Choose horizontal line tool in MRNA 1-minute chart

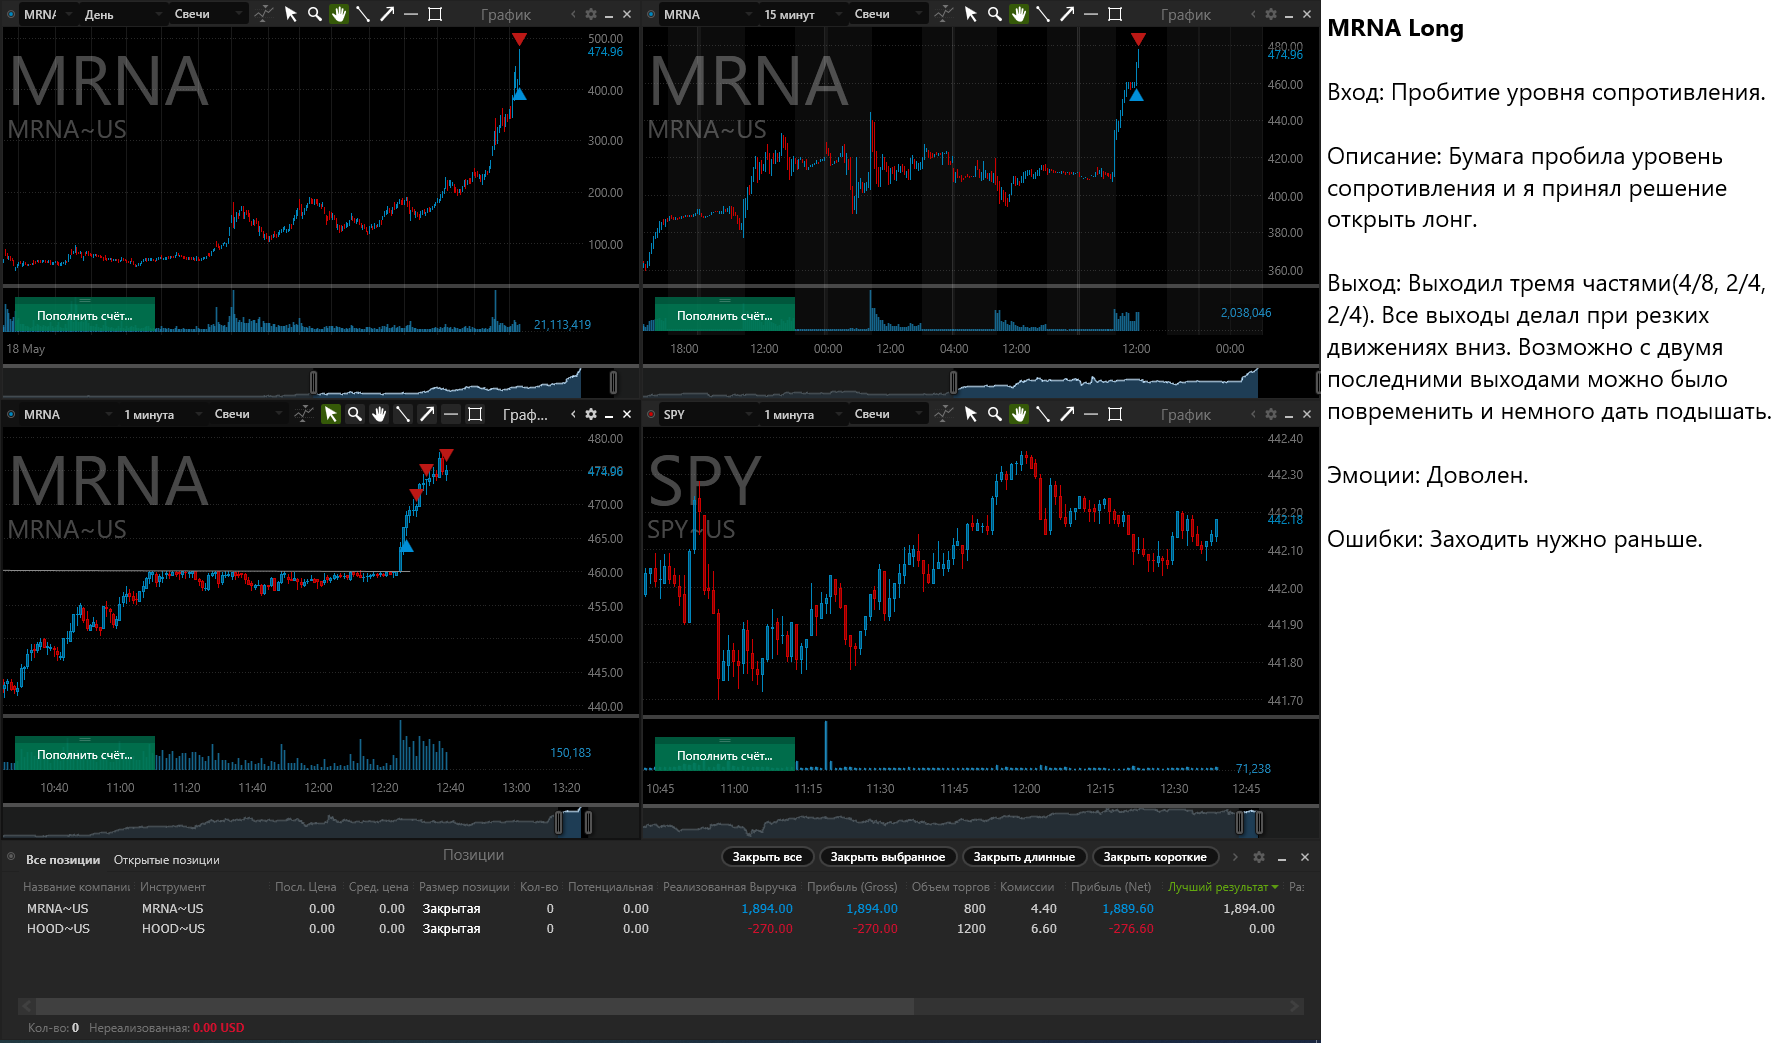point(450,414)
